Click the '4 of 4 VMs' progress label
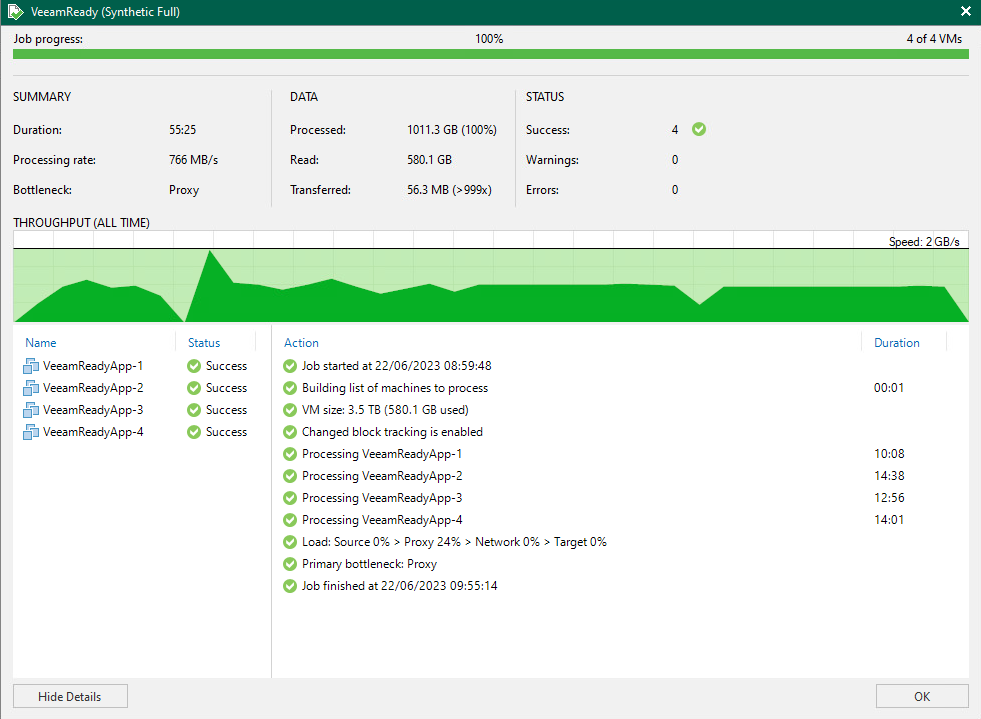The width and height of the screenshot is (981, 719). point(934,39)
